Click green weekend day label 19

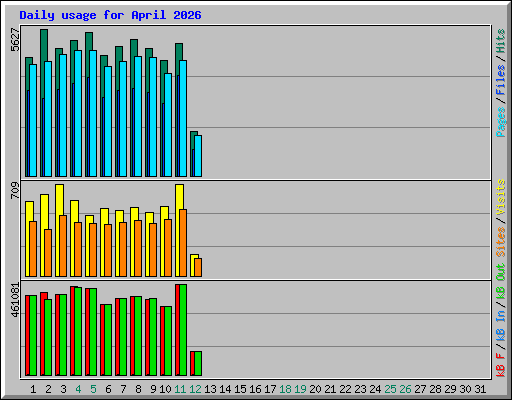coord(300,389)
